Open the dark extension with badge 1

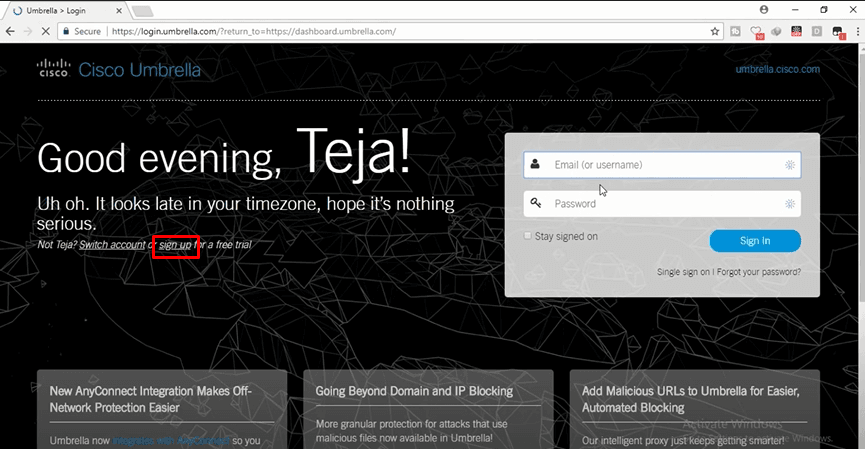coord(838,32)
